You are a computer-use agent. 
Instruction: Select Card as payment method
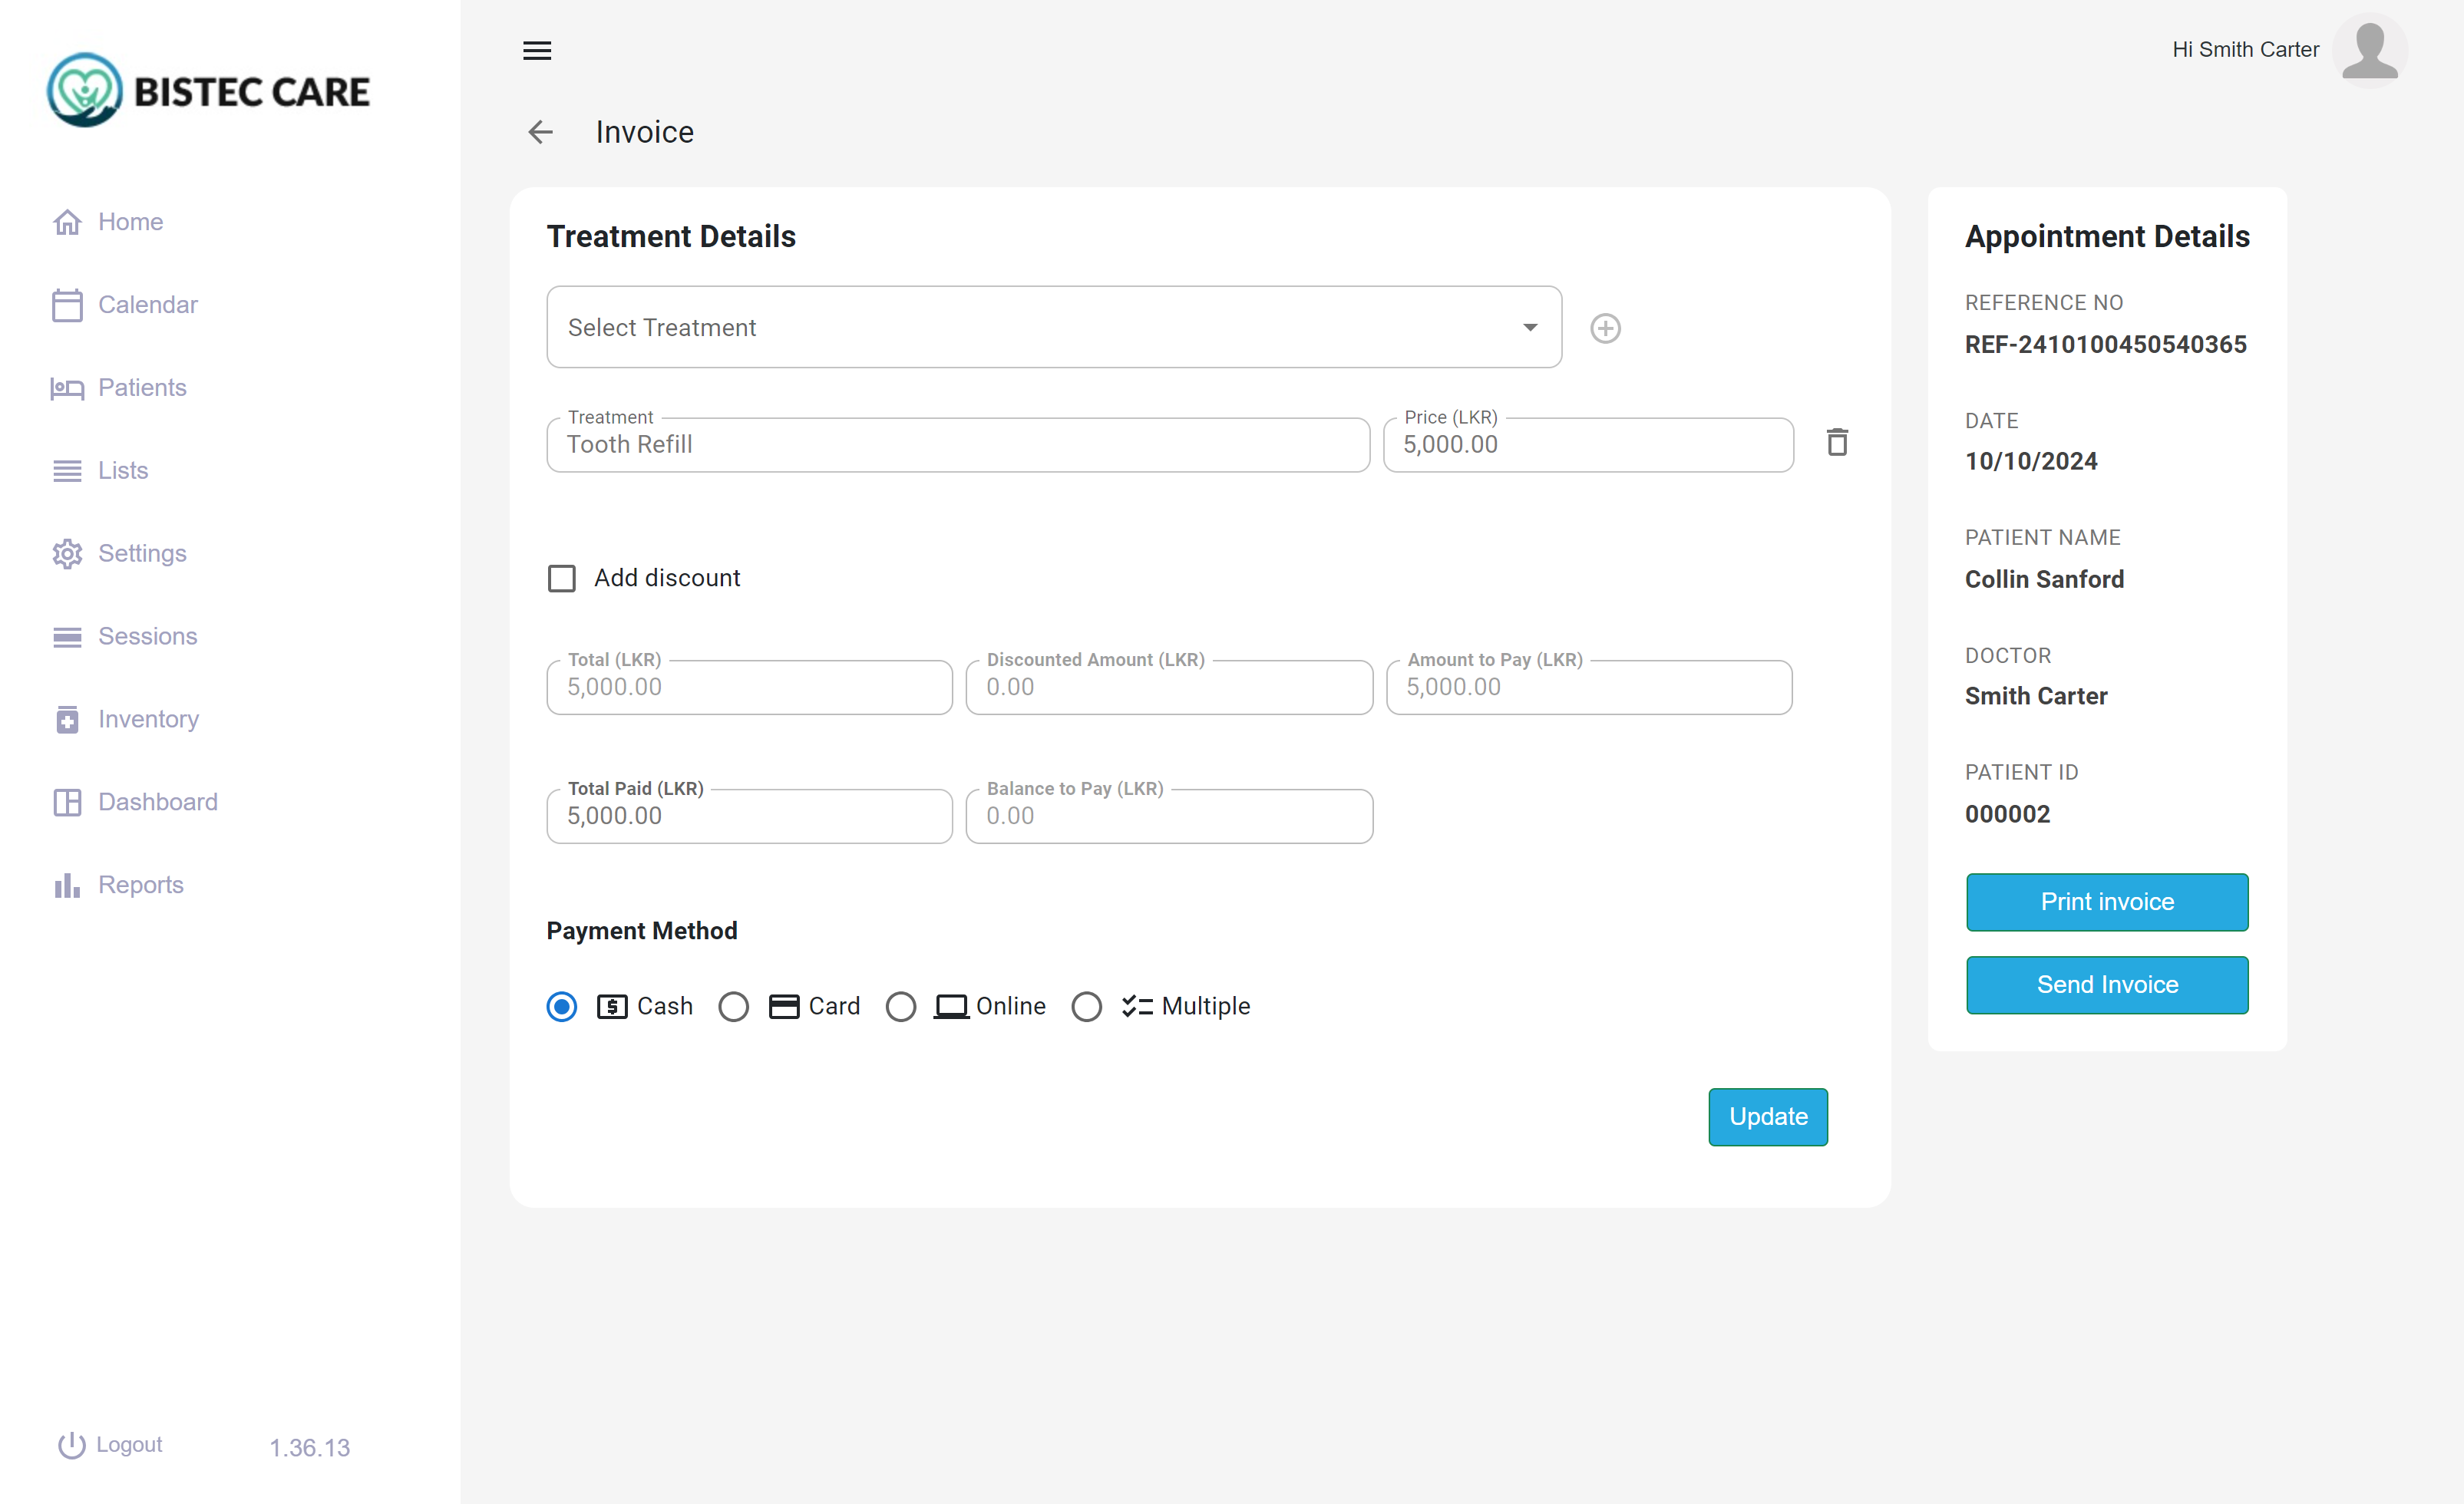tap(735, 1007)
